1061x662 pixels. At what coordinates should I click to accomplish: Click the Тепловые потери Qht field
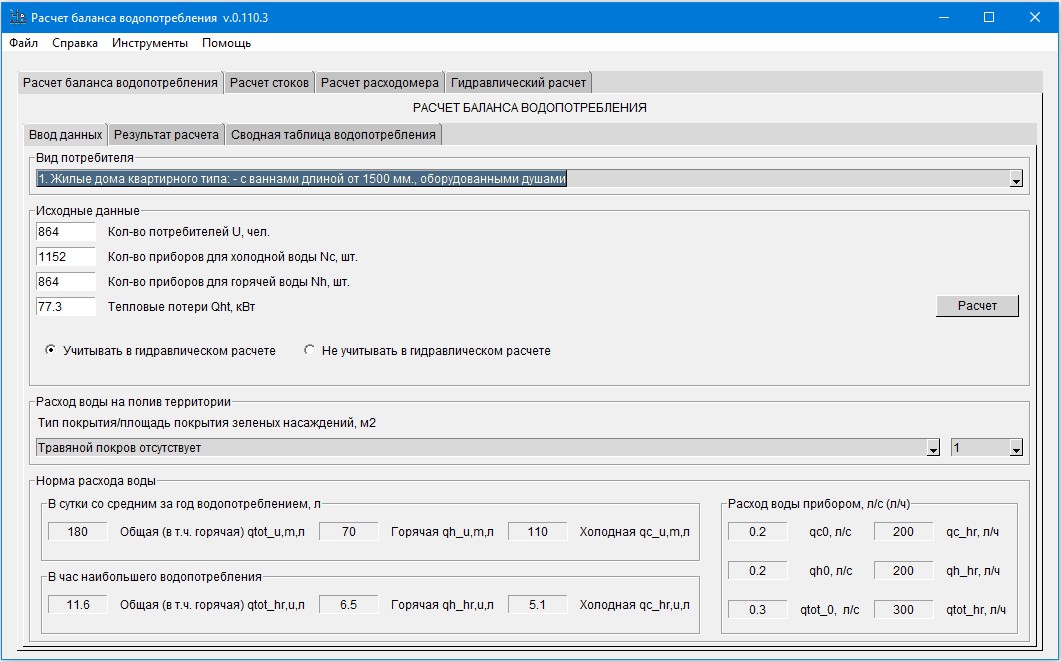[66, 307]
